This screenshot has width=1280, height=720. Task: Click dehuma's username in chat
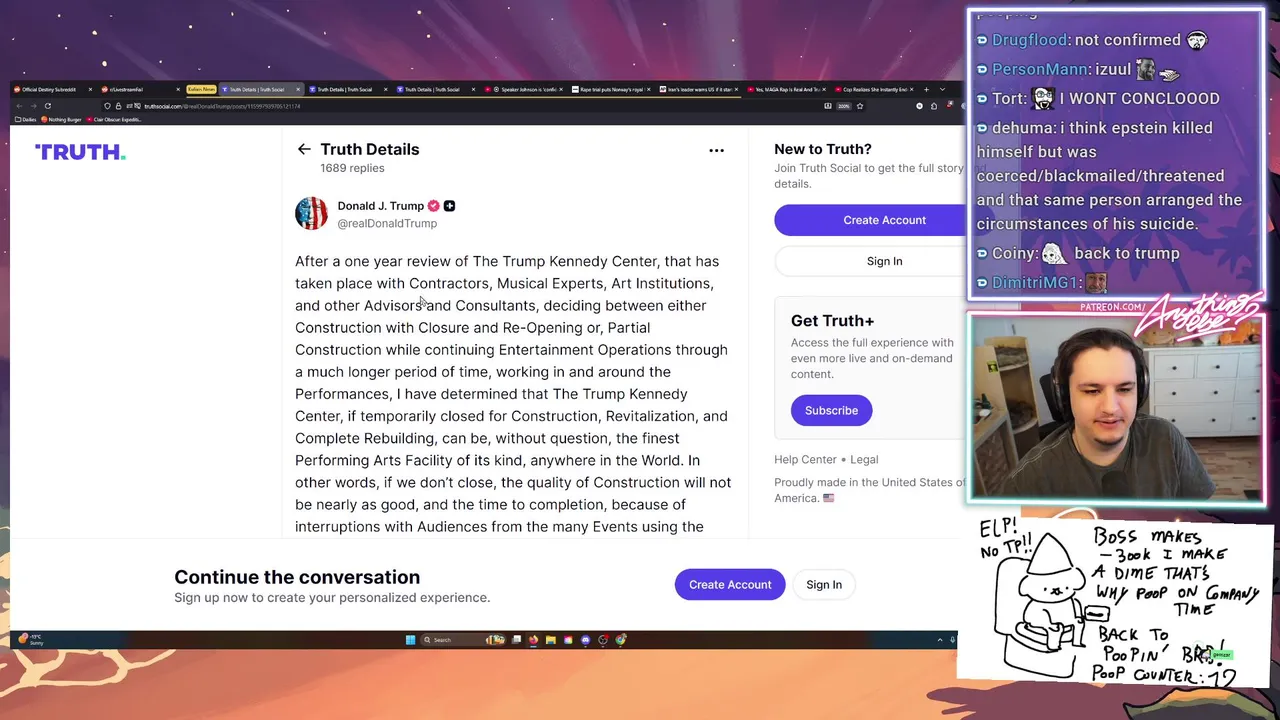(x=1023, y=128)
